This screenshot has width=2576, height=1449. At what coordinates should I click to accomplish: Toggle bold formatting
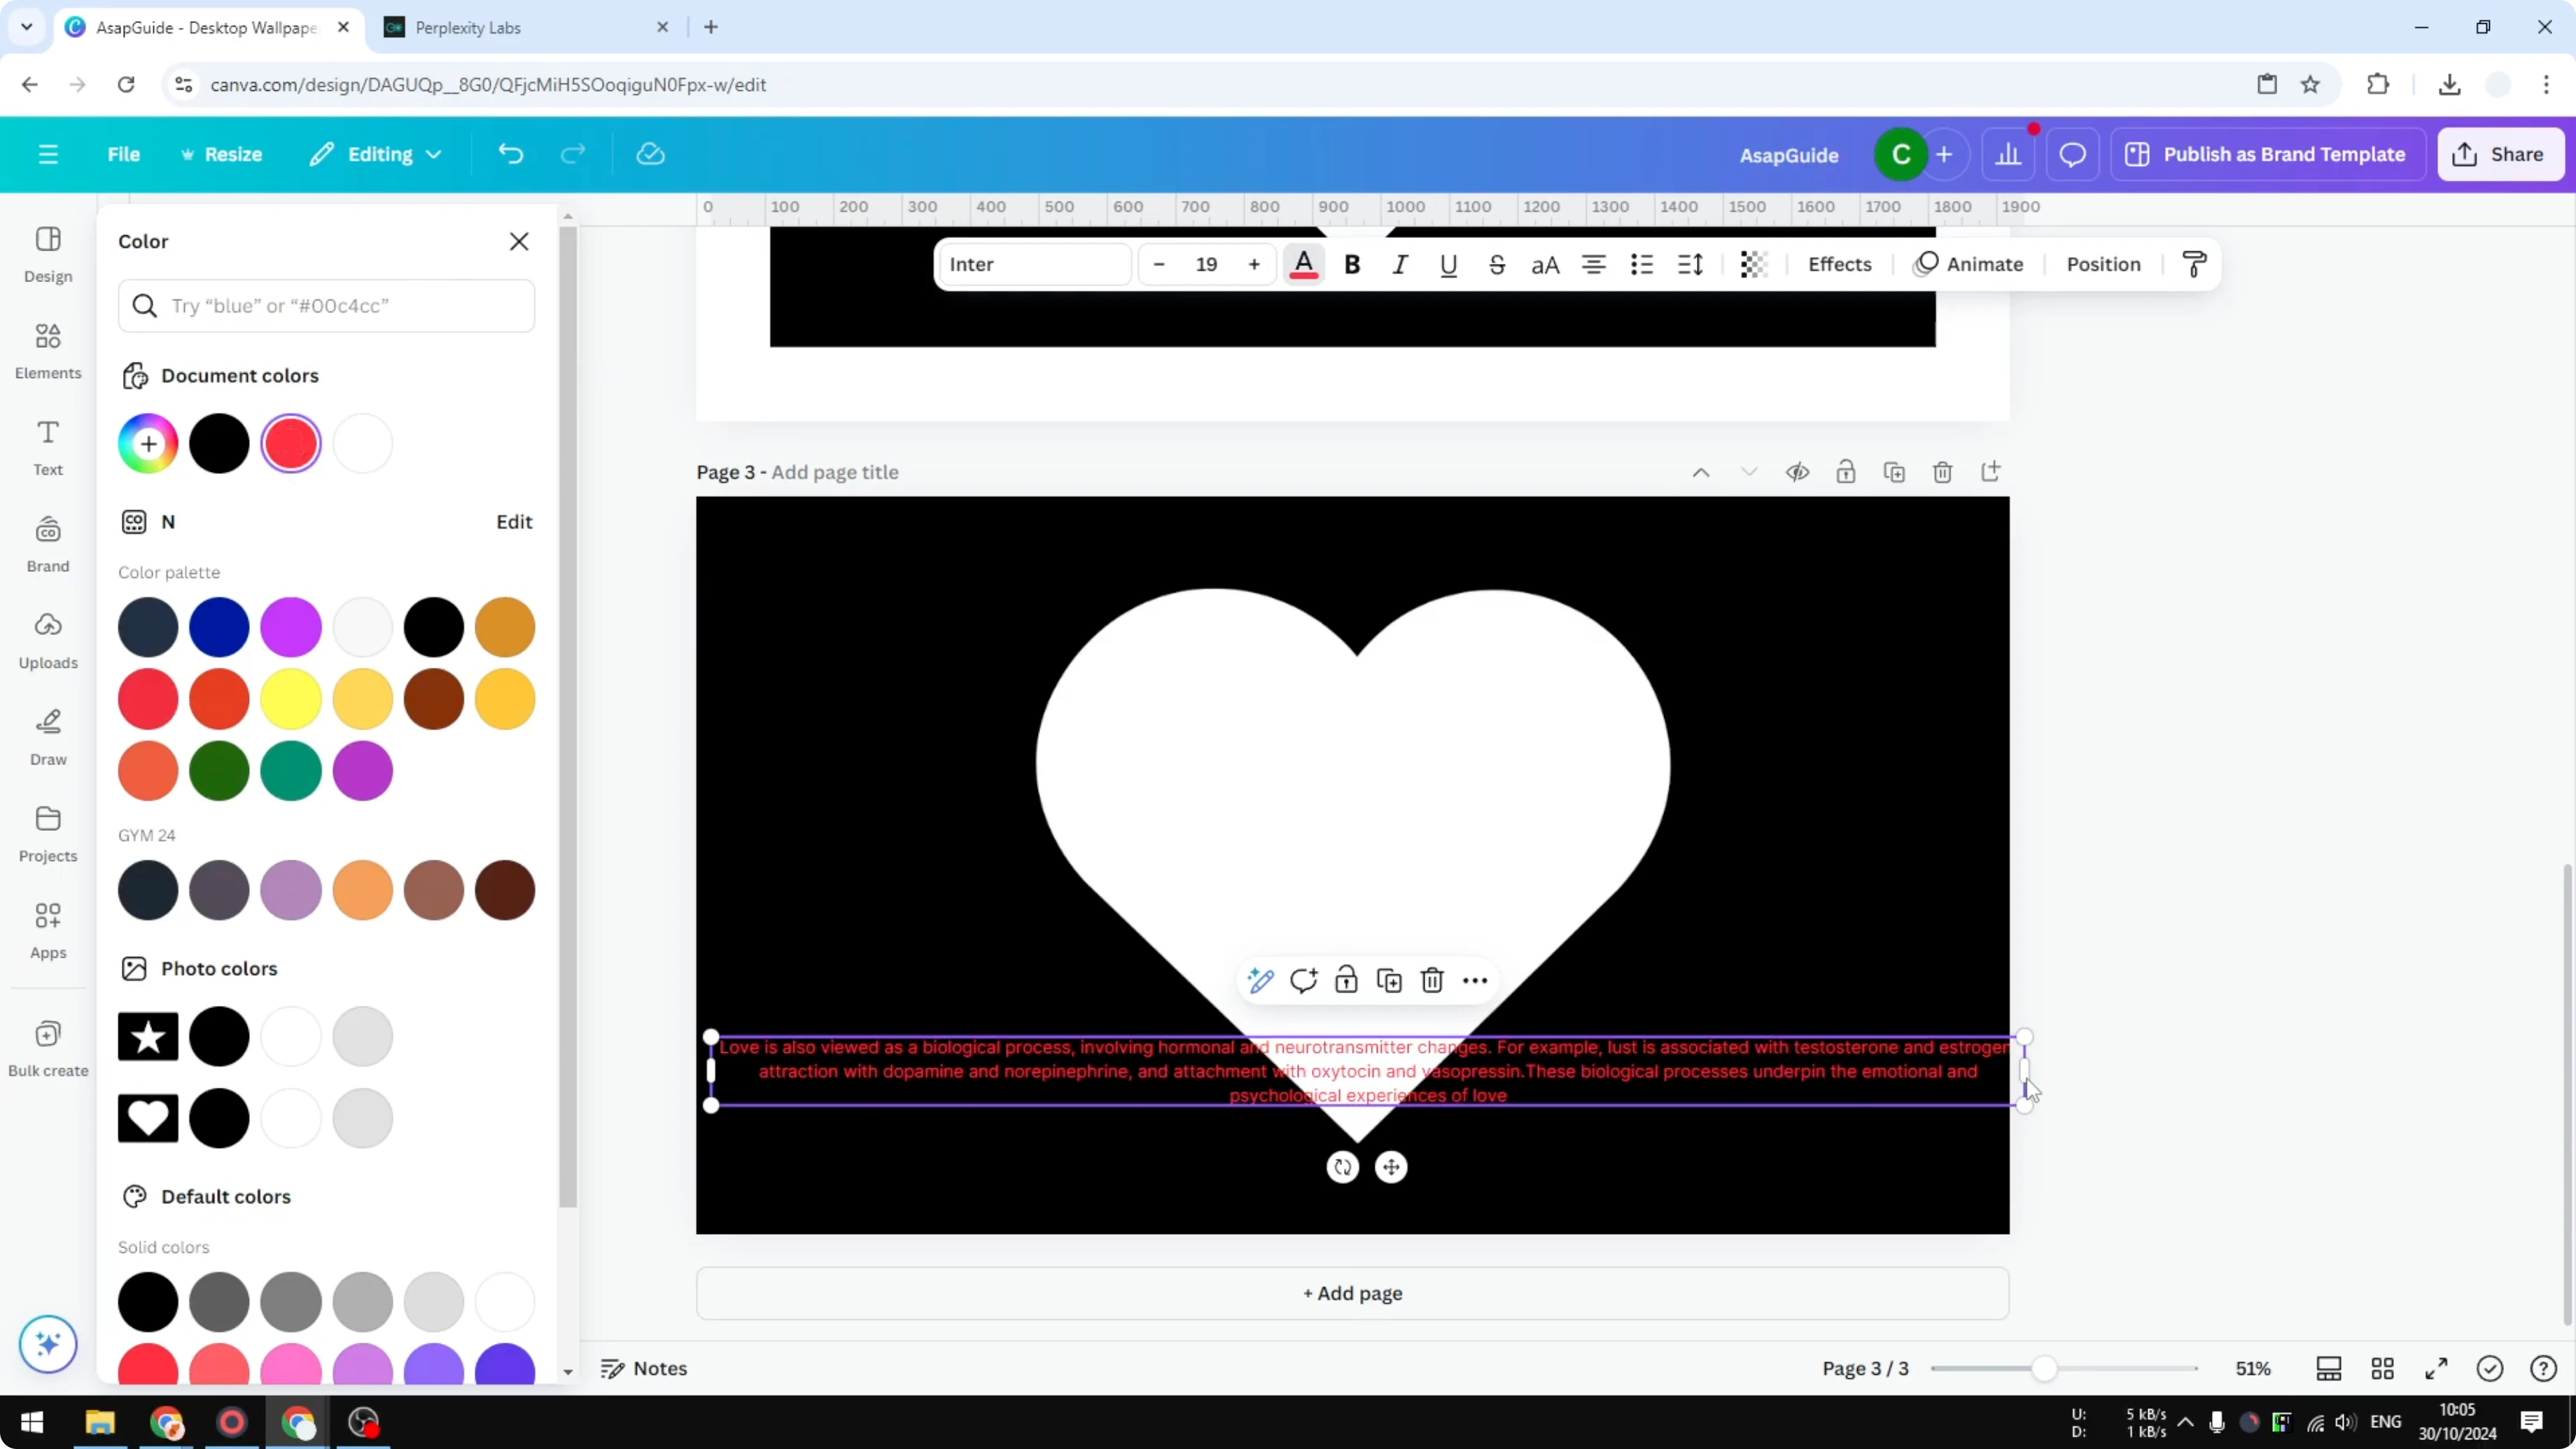[x=1352, y=265]
